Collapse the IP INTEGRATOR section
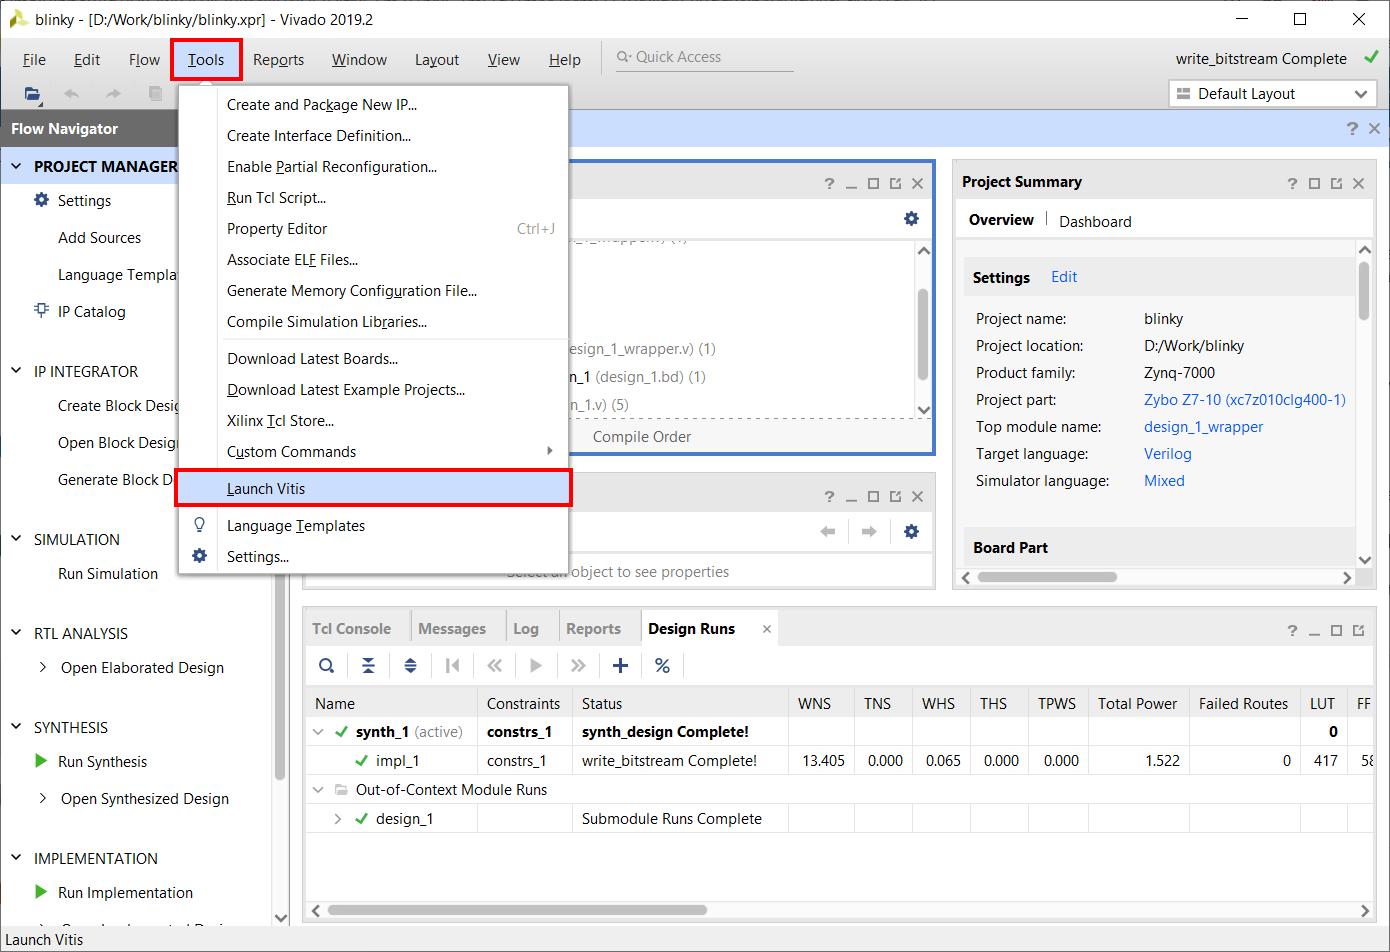 pyautogui.click(x=16, y=371)
